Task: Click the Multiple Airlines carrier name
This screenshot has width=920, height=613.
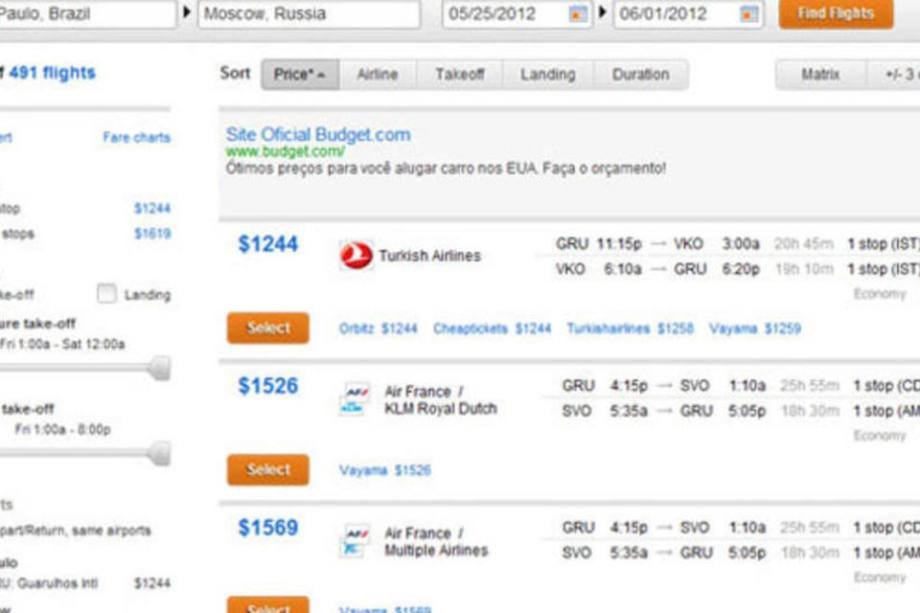Action: (436, 550)
